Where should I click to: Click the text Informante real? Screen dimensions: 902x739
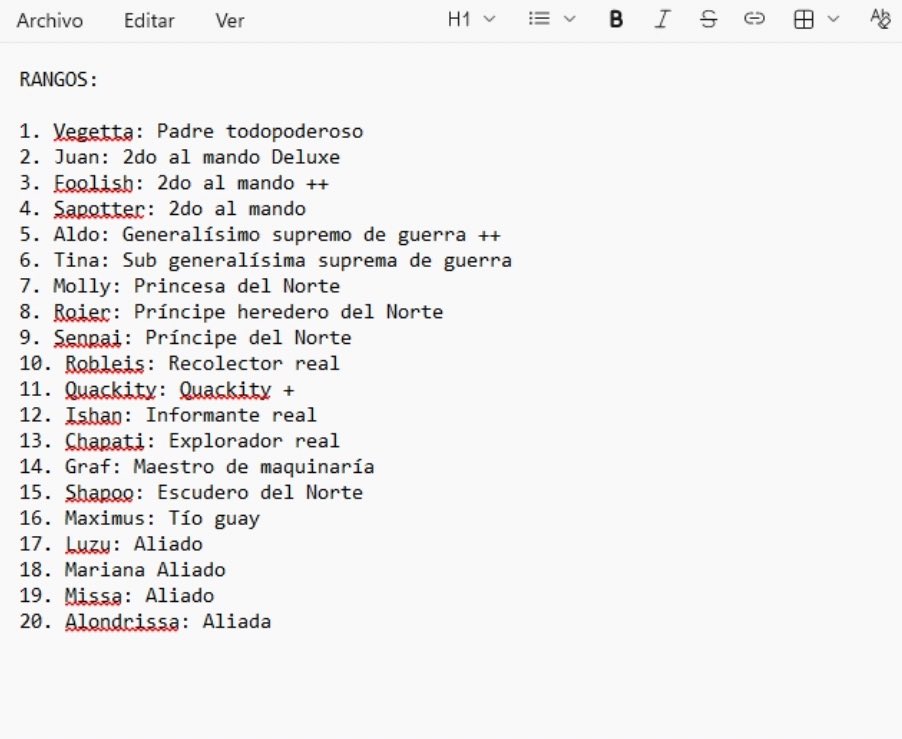pos(231,415)
